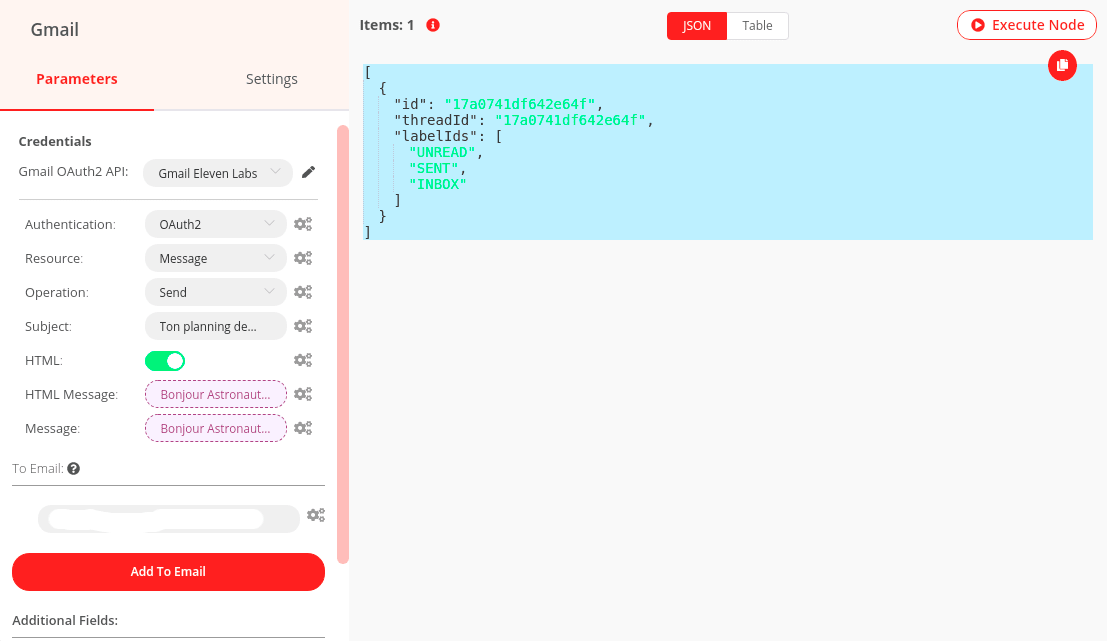Screen dimensions: 1107x641
Task: Select the Parameters tab
Action: (77, 79)
